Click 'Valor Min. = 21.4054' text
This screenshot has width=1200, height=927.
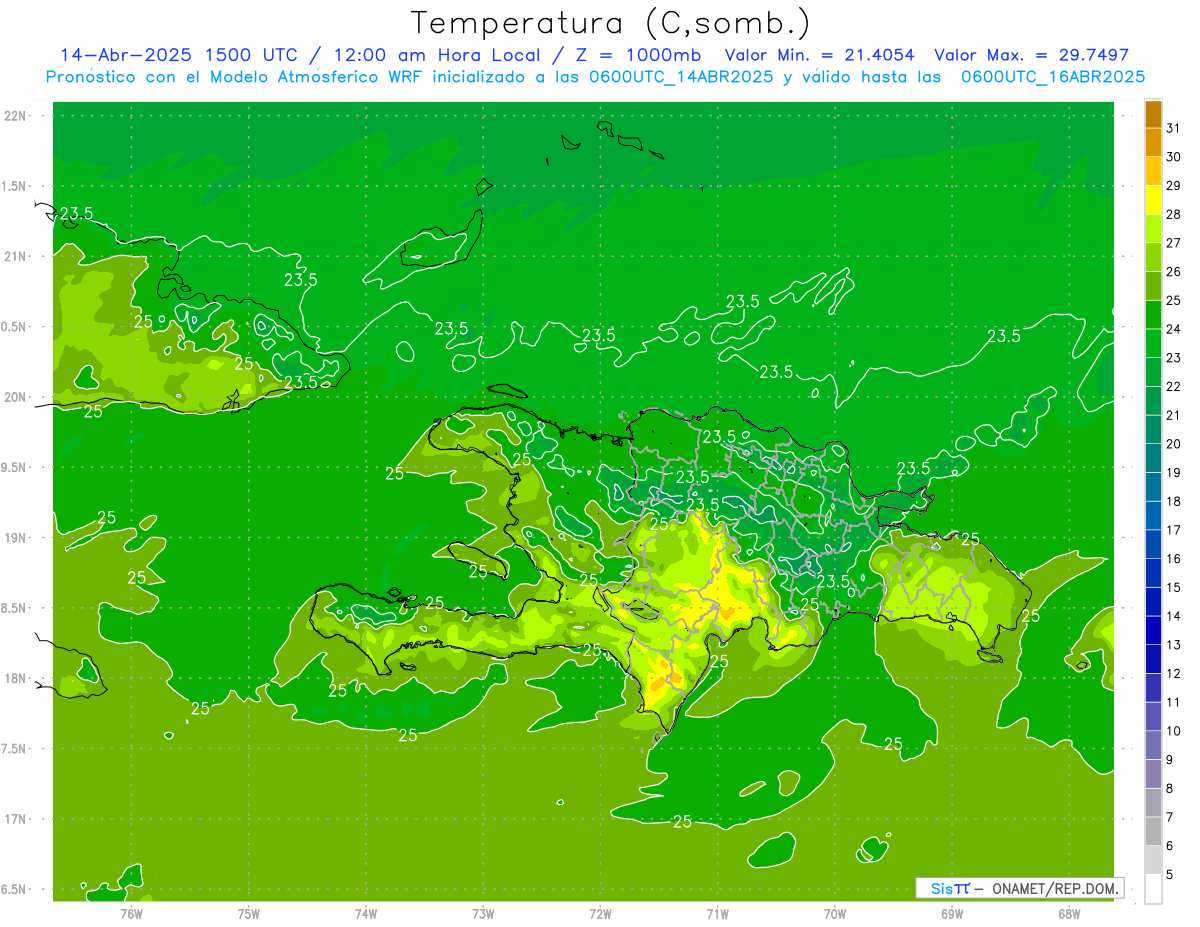point(819,55)
